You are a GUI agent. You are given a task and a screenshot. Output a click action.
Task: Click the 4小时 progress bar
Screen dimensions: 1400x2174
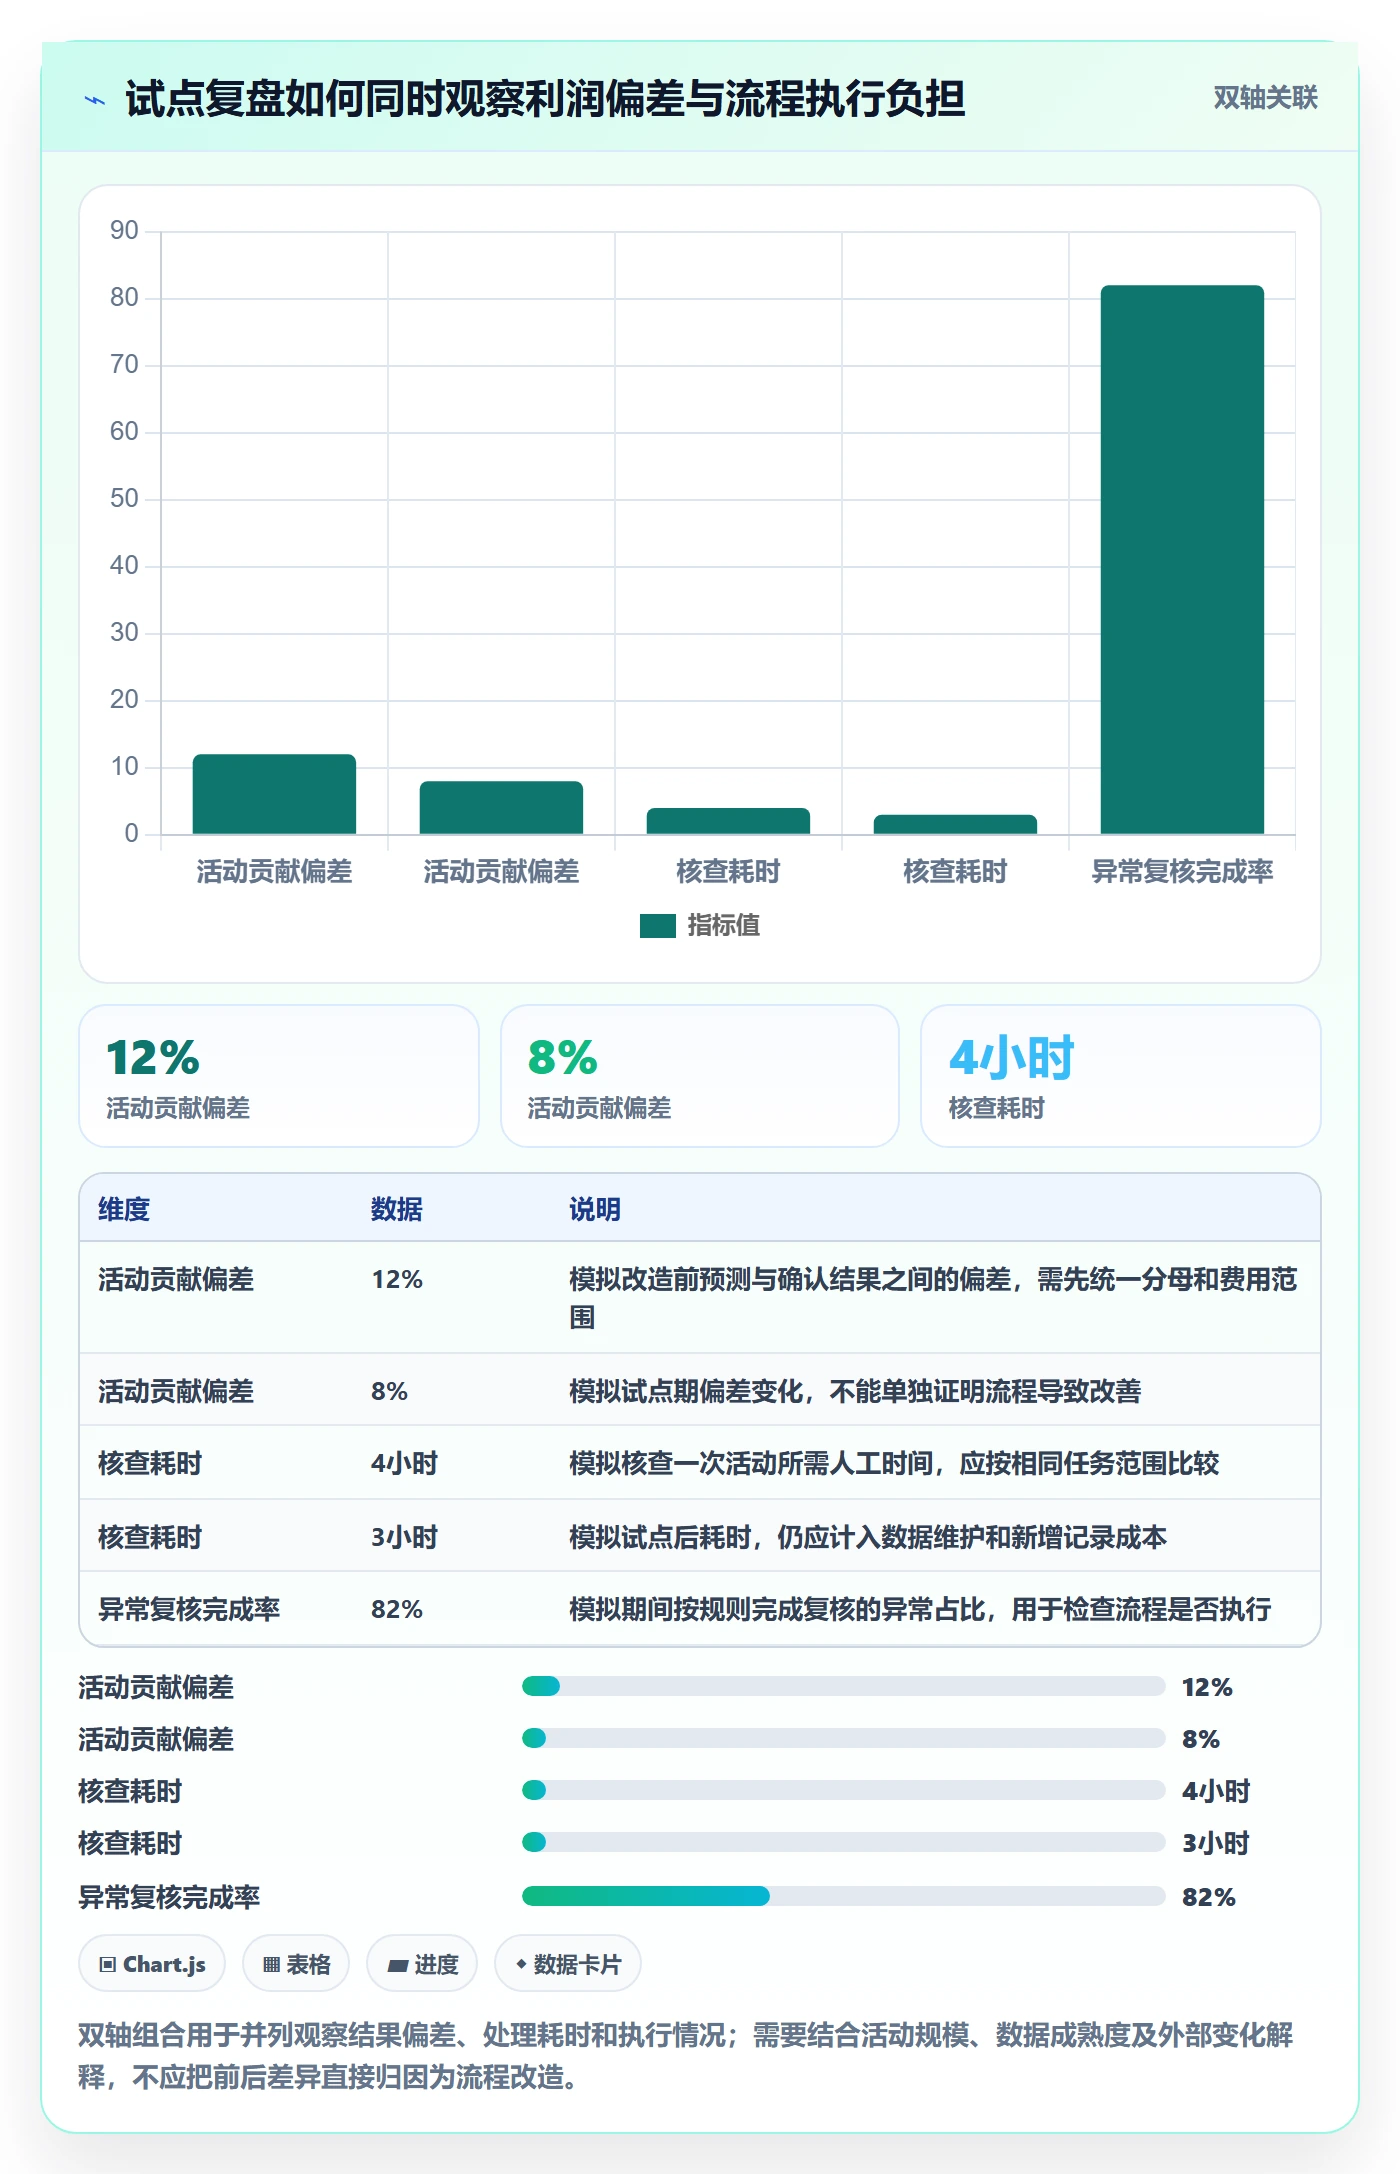(x=843, y=1790)
